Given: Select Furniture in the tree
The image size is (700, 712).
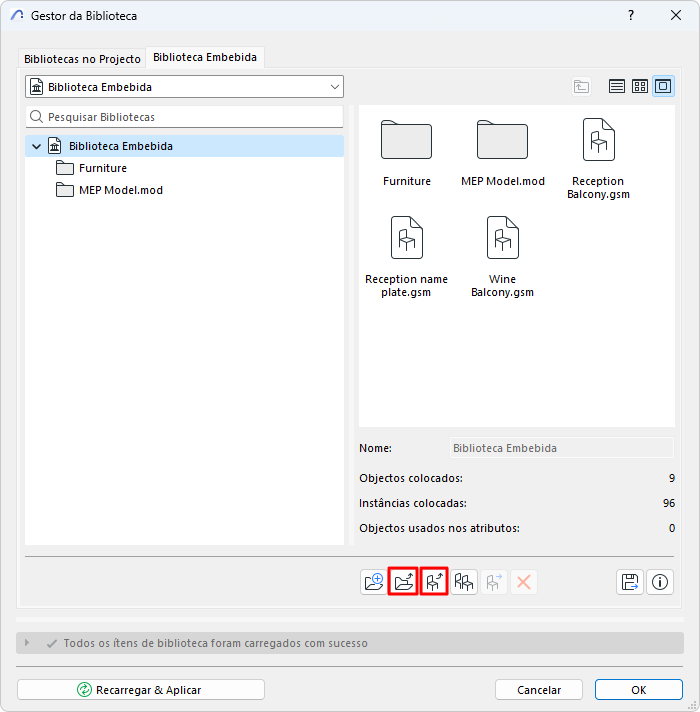Looking at the screenshot, I should (x=103, y=168).
